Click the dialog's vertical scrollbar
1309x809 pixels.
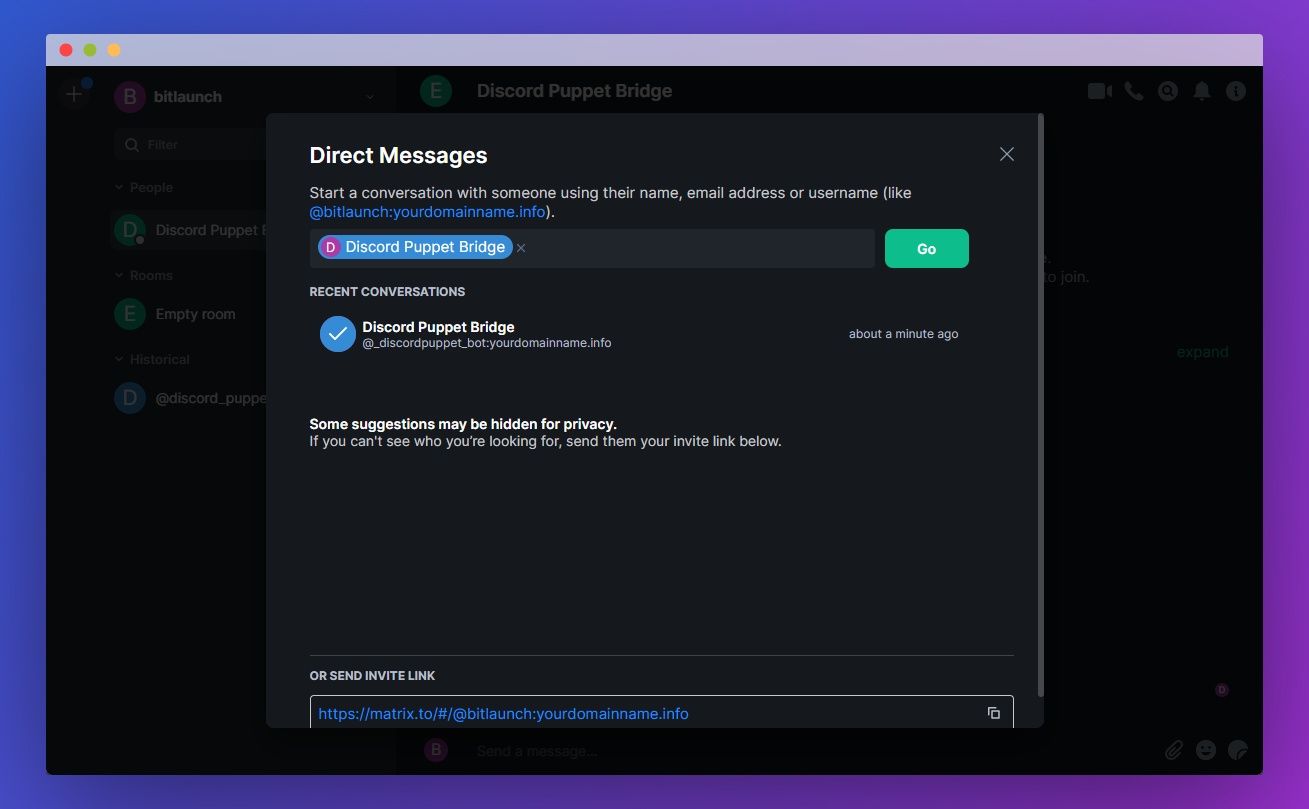[1041, 405]
